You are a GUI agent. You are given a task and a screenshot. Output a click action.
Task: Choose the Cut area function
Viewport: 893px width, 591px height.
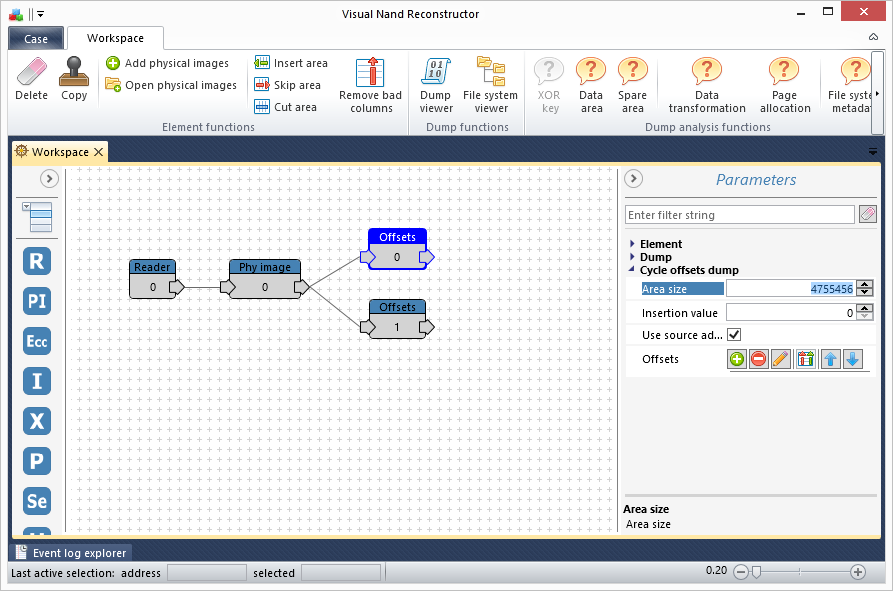click(x=285, y=107)
